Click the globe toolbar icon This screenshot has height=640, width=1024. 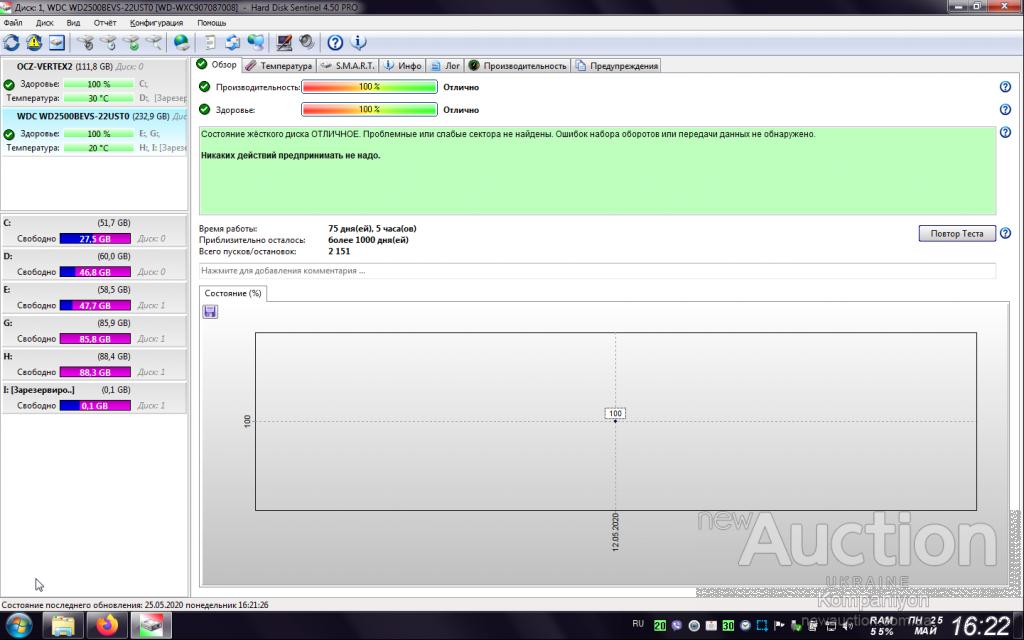point(182,42)
